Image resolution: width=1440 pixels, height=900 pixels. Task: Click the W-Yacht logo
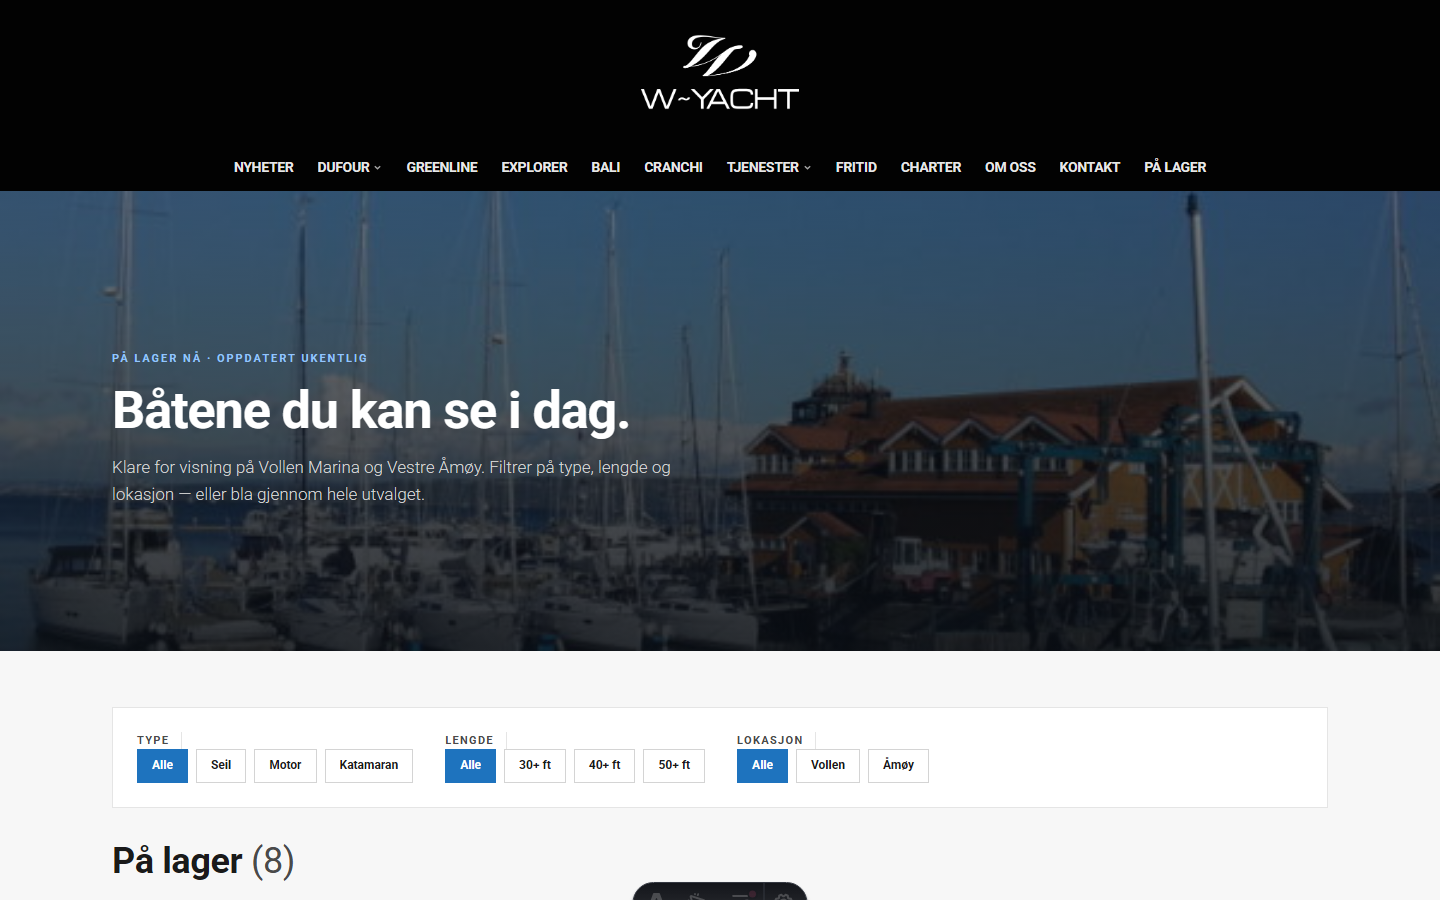tap(720, 72)
